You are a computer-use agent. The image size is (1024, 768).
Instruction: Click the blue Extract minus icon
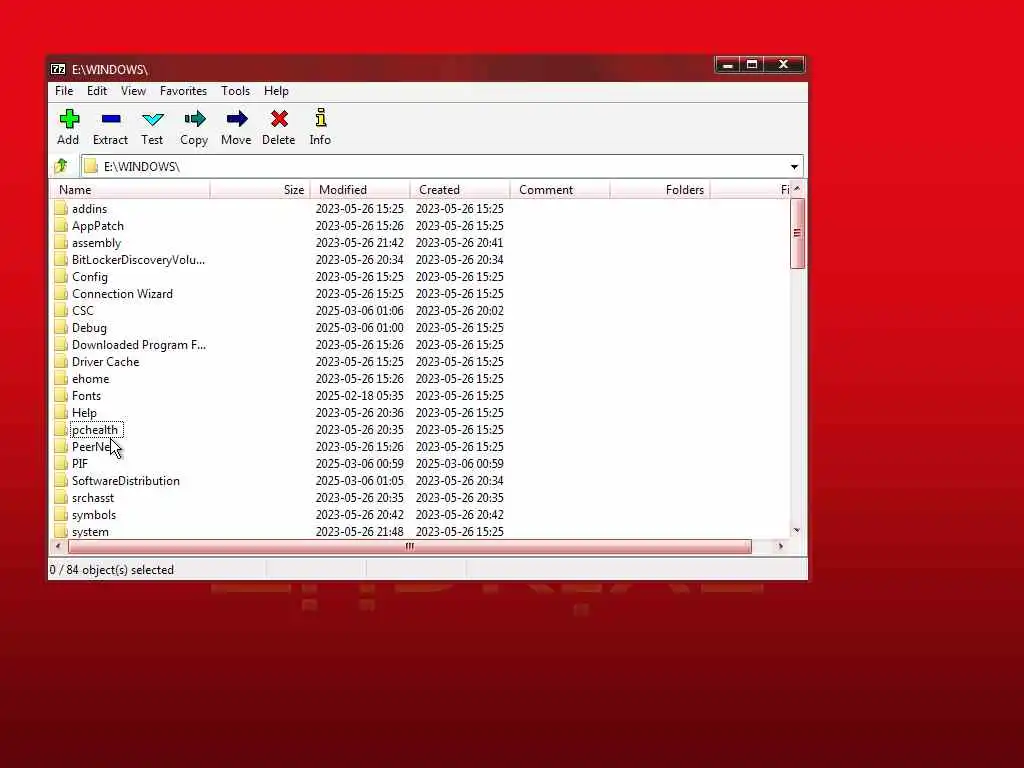tap(111, 119)
